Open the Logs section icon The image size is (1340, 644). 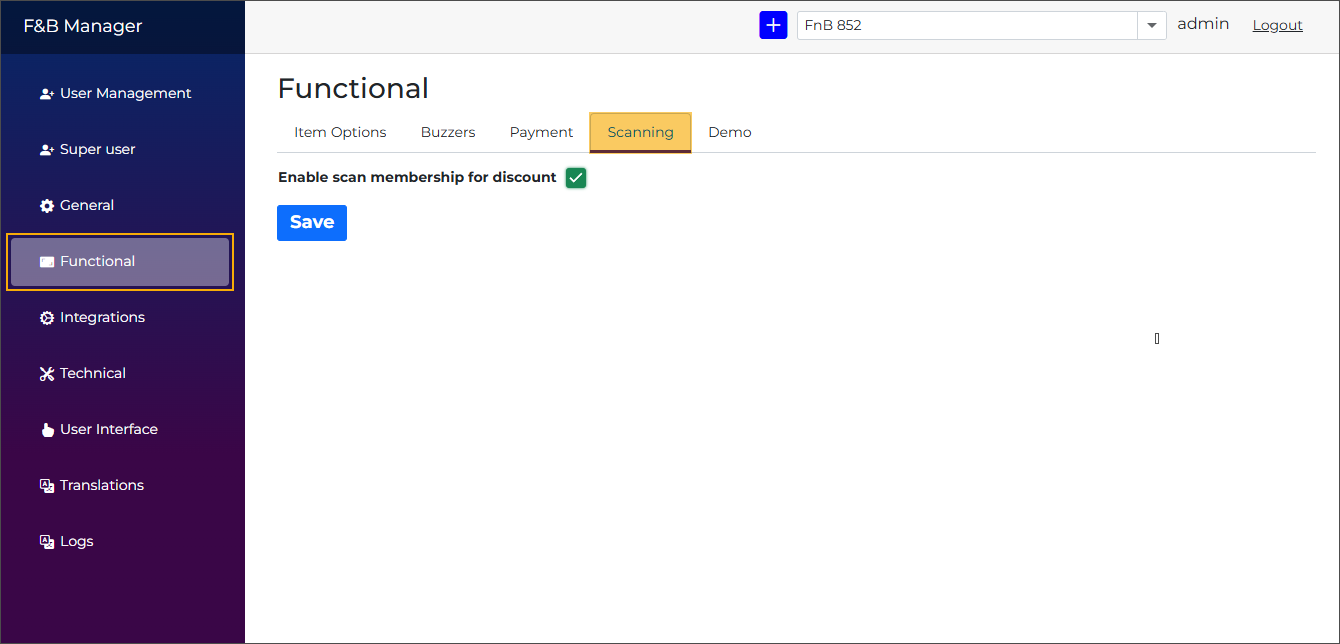coord(46,541)
